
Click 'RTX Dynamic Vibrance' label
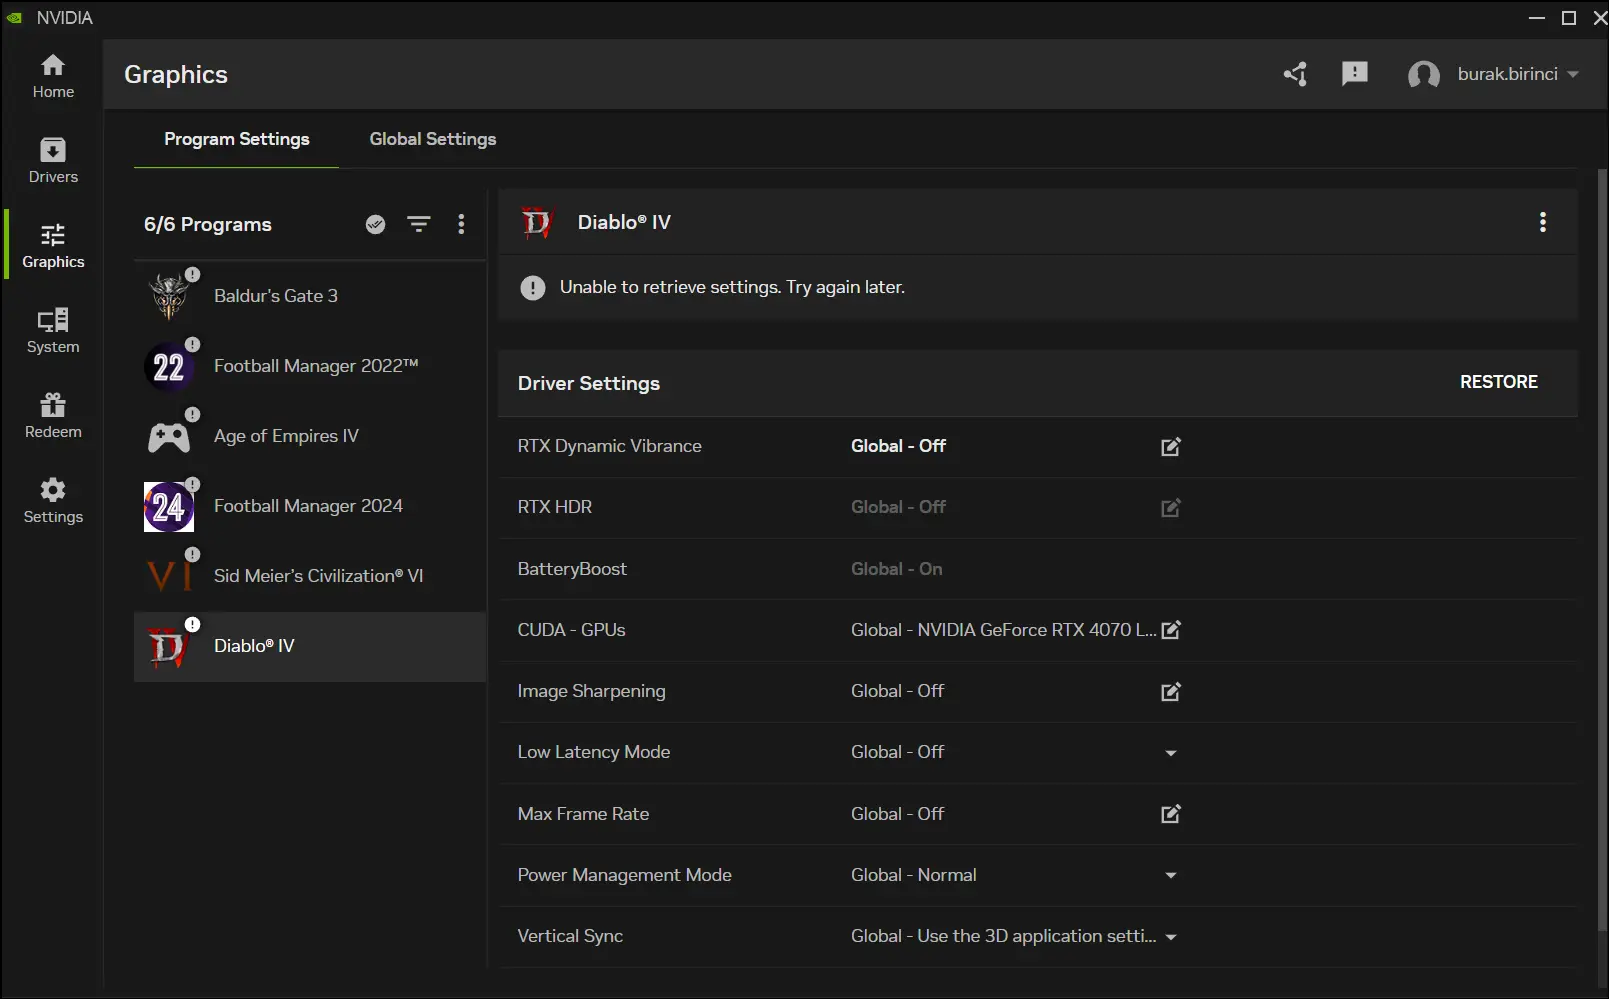[x=609, y=446]
